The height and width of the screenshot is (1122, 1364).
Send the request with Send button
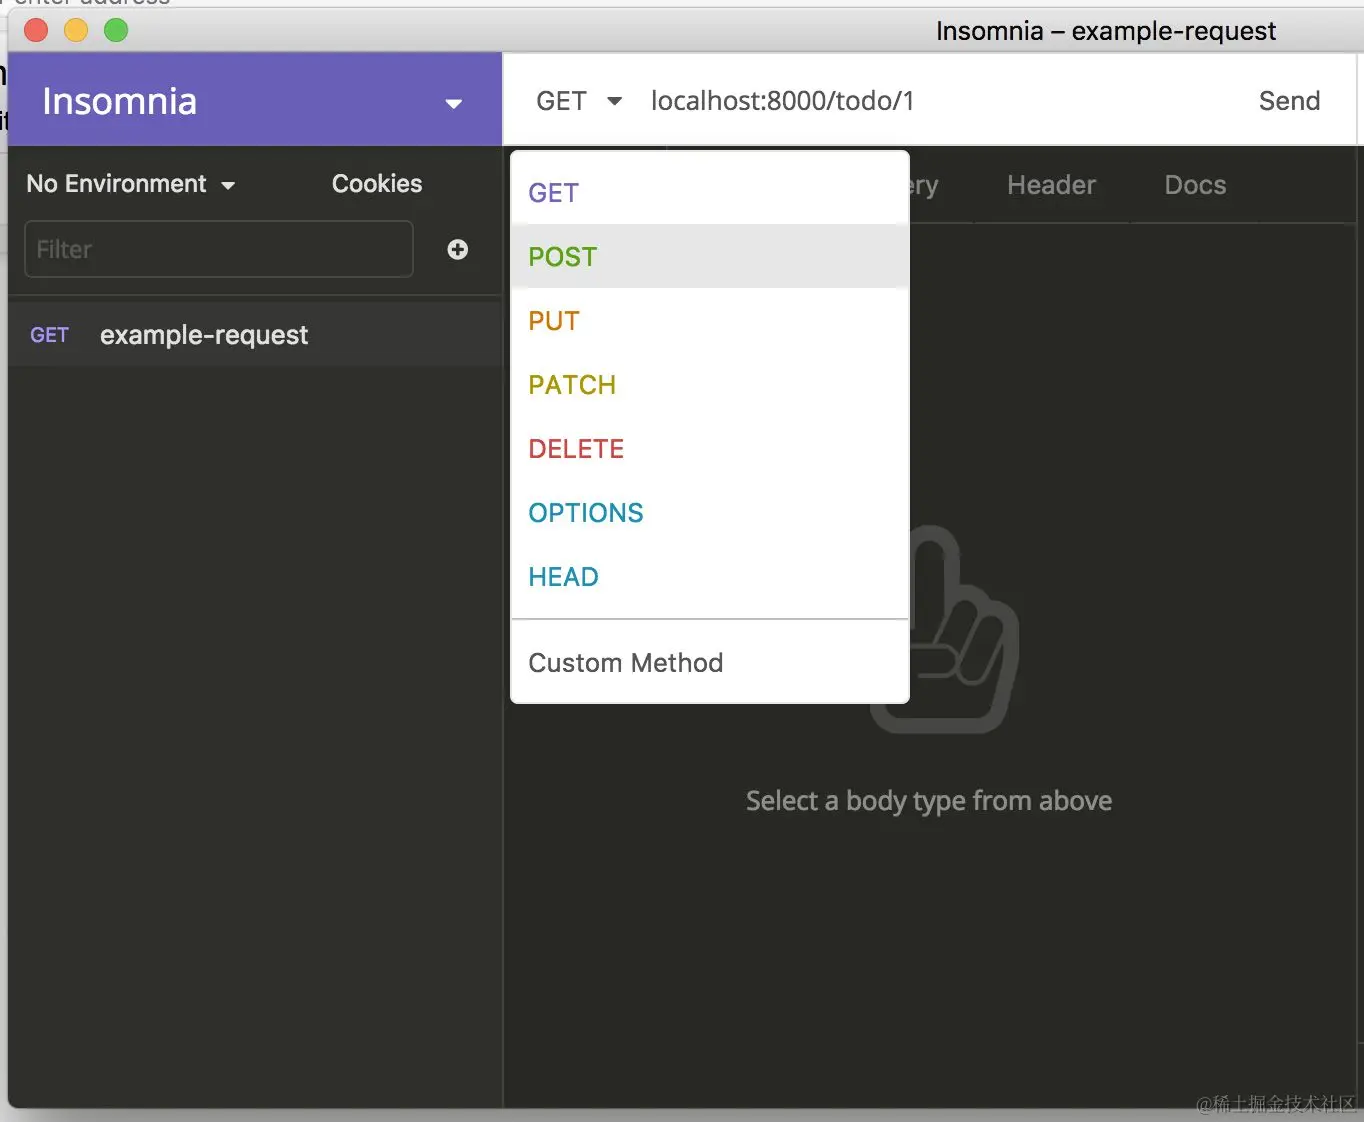[1289, 101]
